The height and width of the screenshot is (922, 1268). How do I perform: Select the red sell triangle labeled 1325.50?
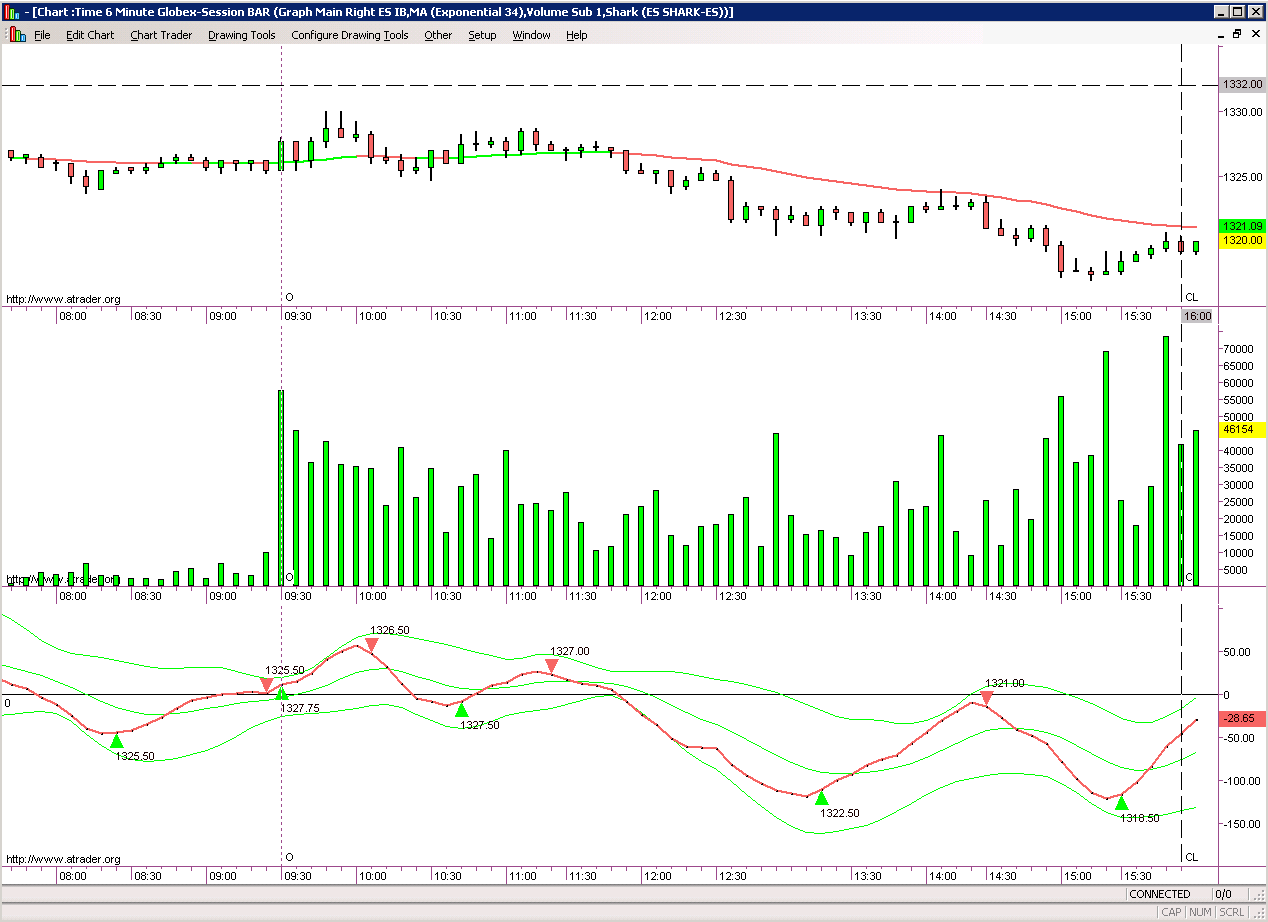point(266,685)
